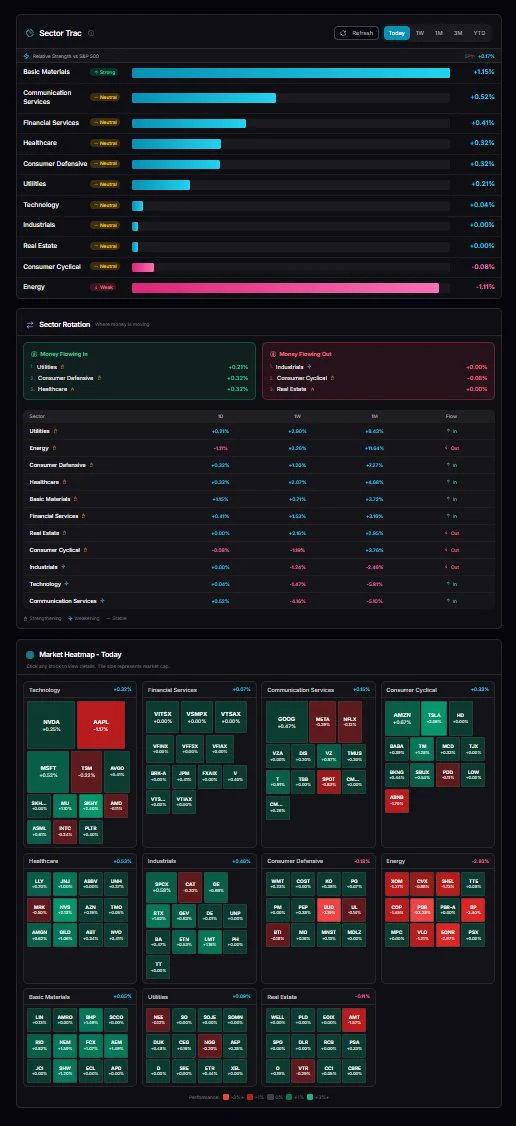The height and width of the screenshot is (1126, 516).
Task: Click the Flow In arrow in Utilities table row
Action: tap(448, 431)
